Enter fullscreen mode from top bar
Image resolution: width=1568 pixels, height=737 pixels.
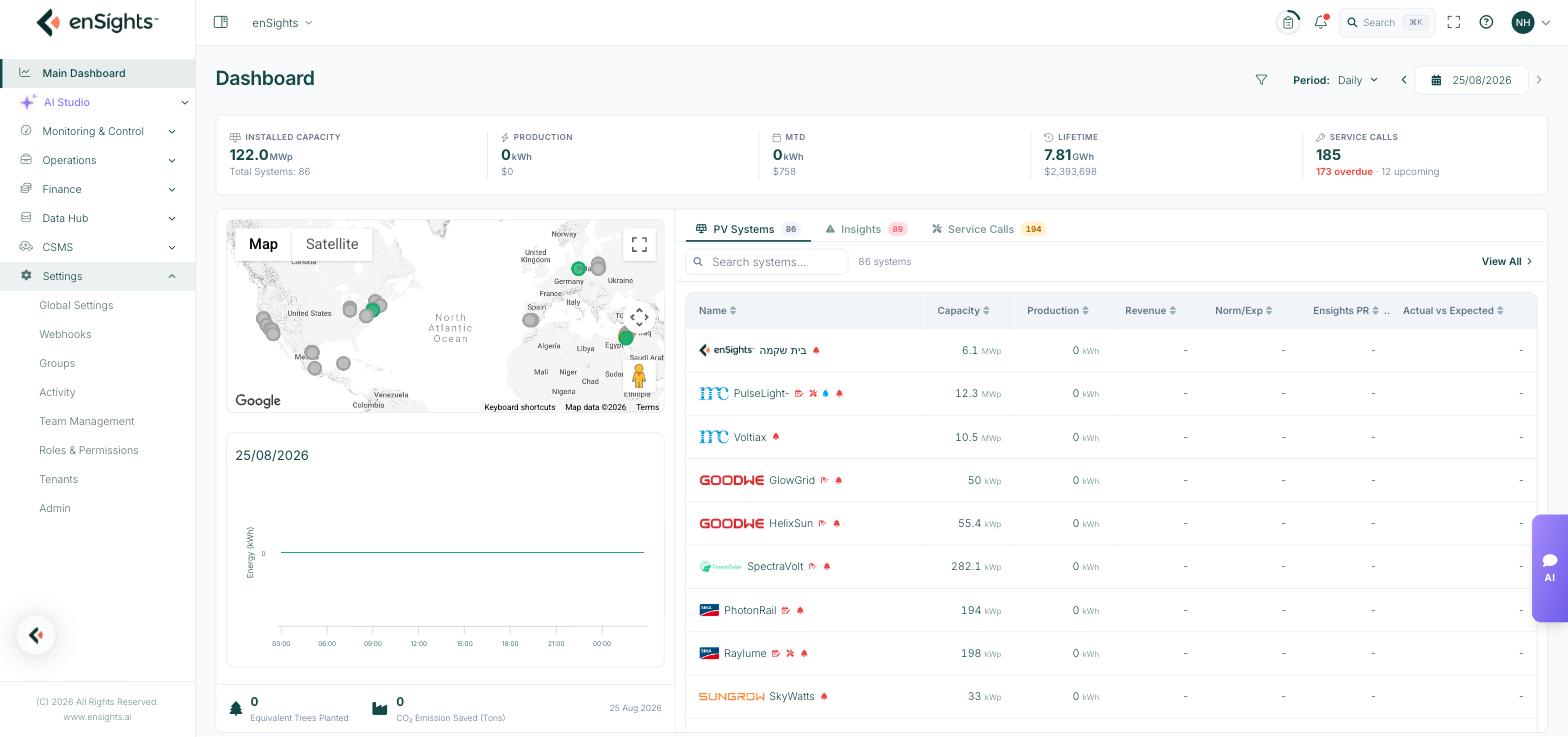(1454, 22)
